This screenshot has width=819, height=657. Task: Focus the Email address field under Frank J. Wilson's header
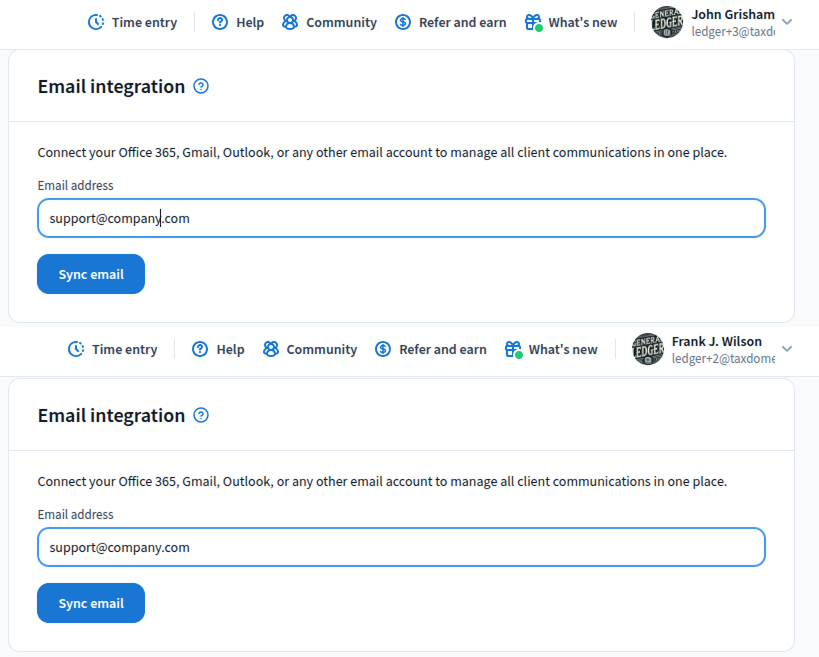(x=400, y=547)
